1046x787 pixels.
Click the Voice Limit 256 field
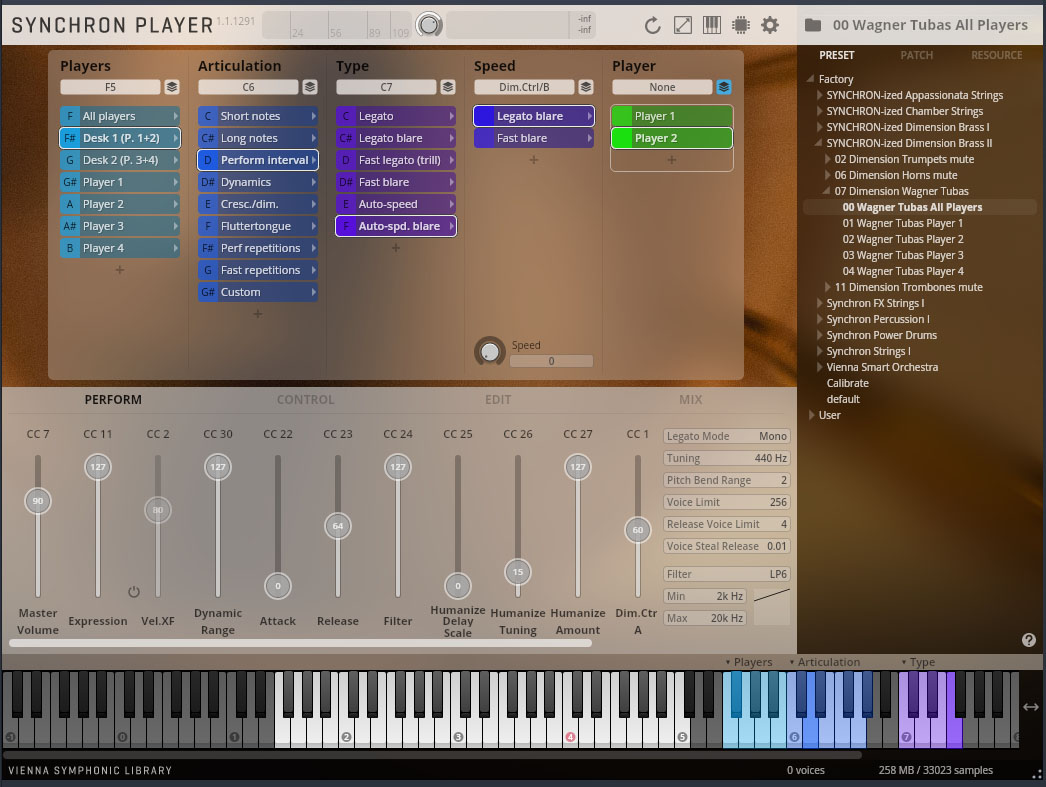pyautogui.click(x=726, y=502)
